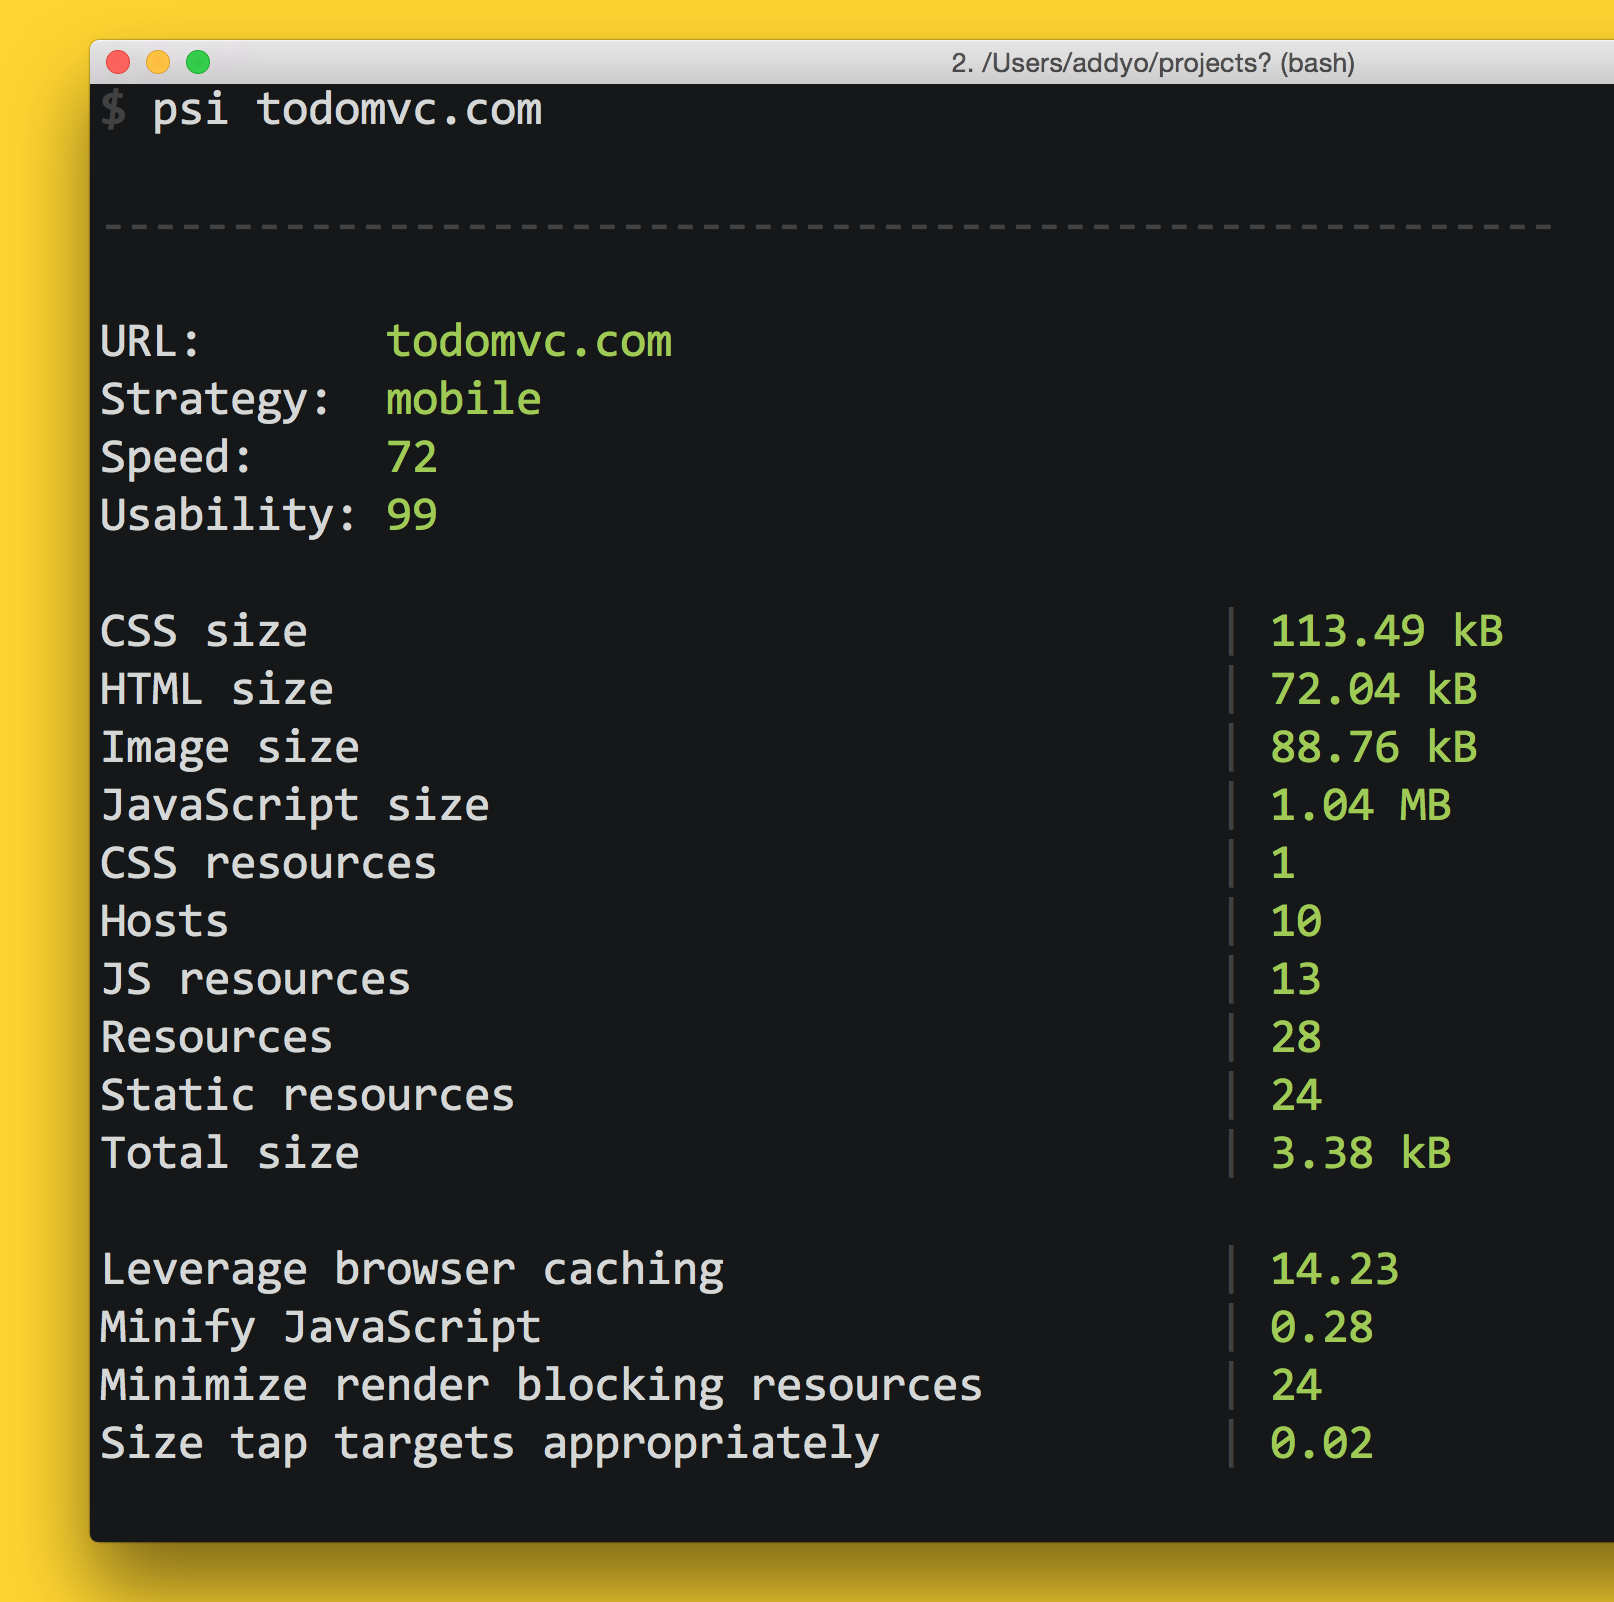Select the Static resources value '24'

[1296, 1096]
